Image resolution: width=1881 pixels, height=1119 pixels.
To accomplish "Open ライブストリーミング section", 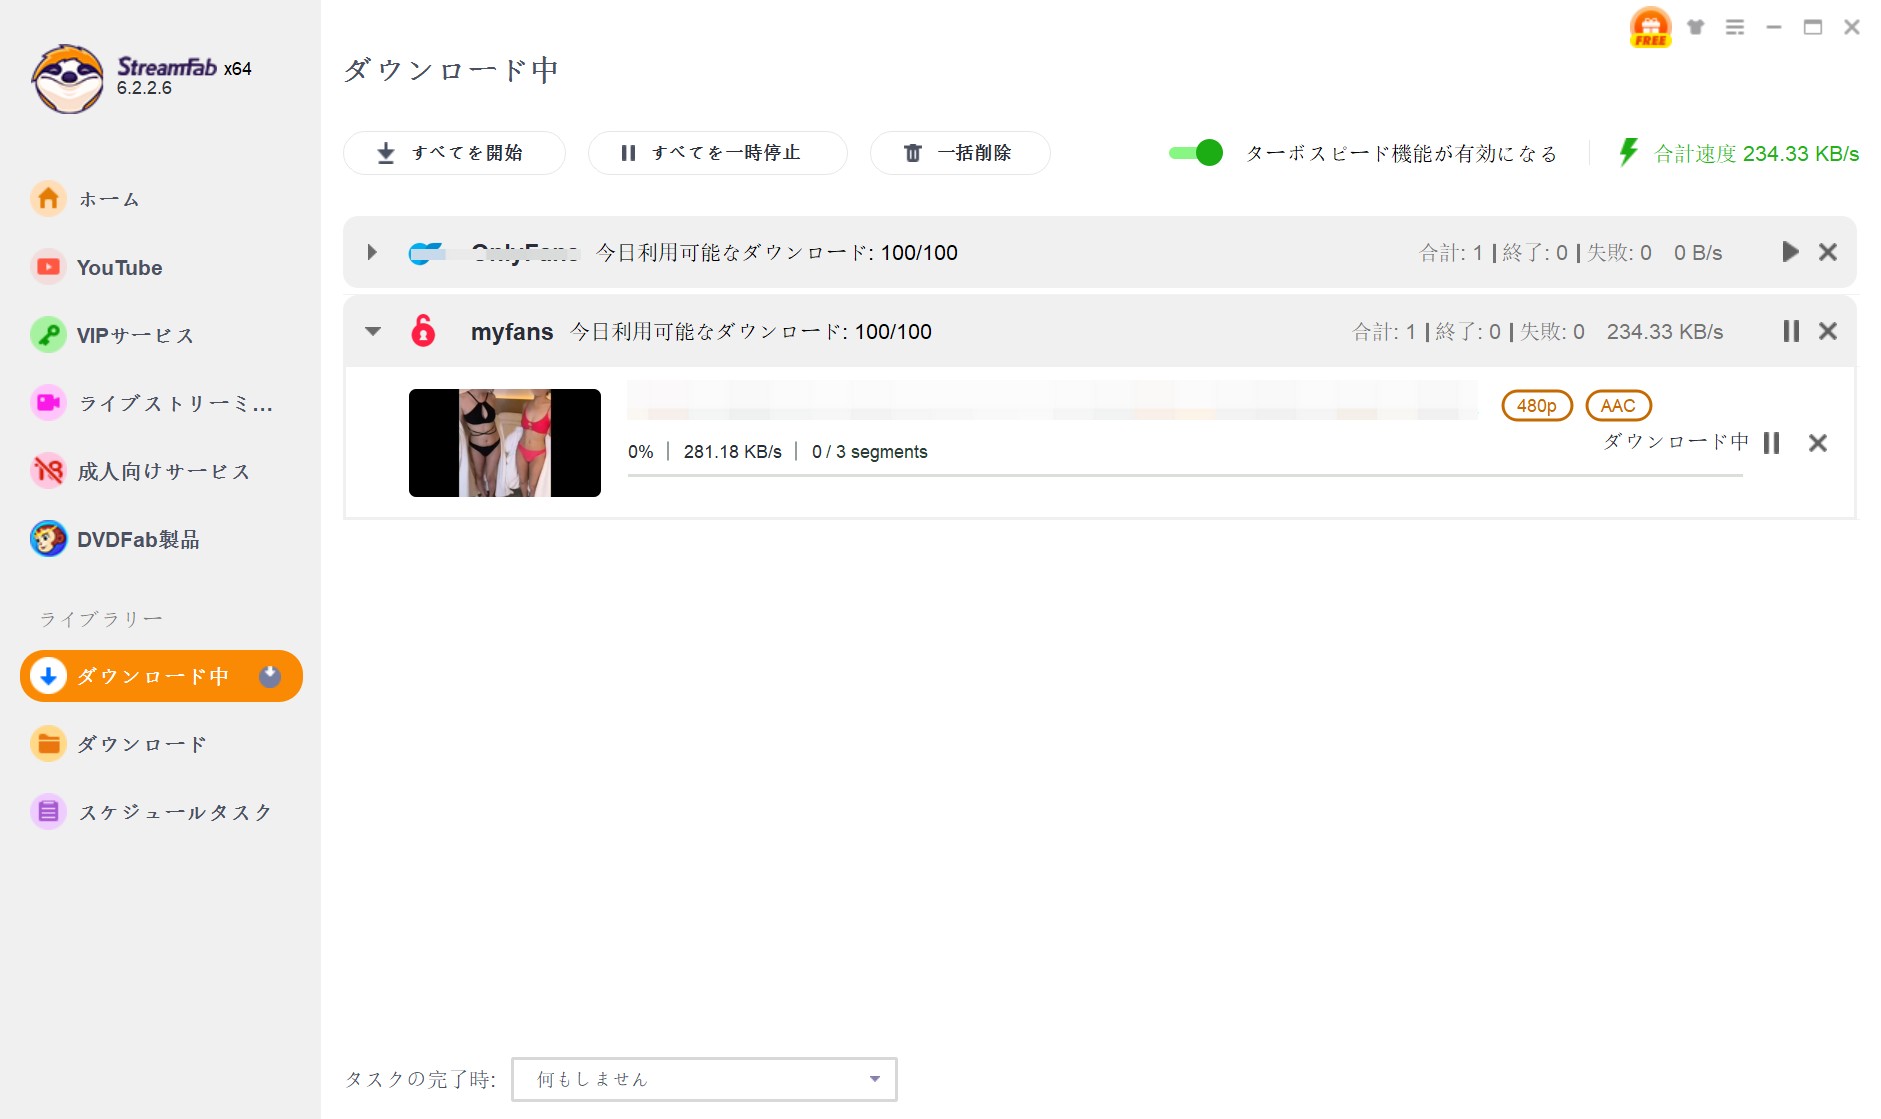I will [x=152, y=403].
